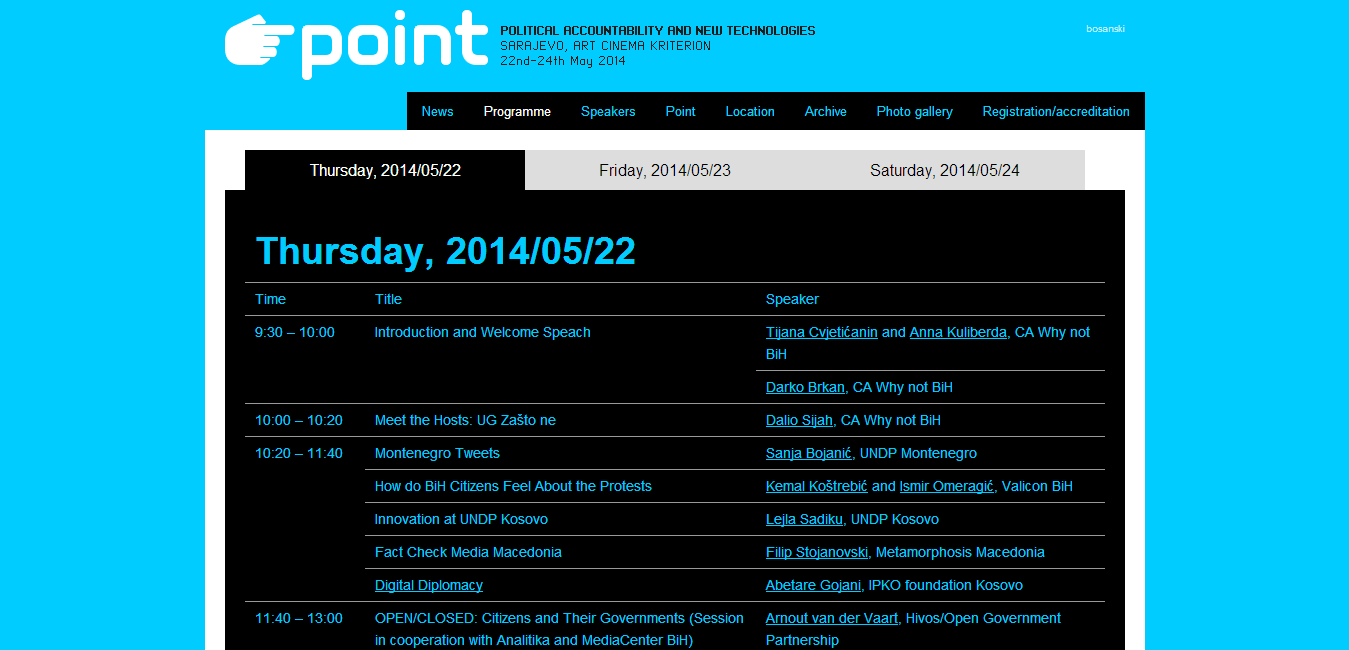Open Tijana Cvjetićanin speaker link

[x=822, y=332]
